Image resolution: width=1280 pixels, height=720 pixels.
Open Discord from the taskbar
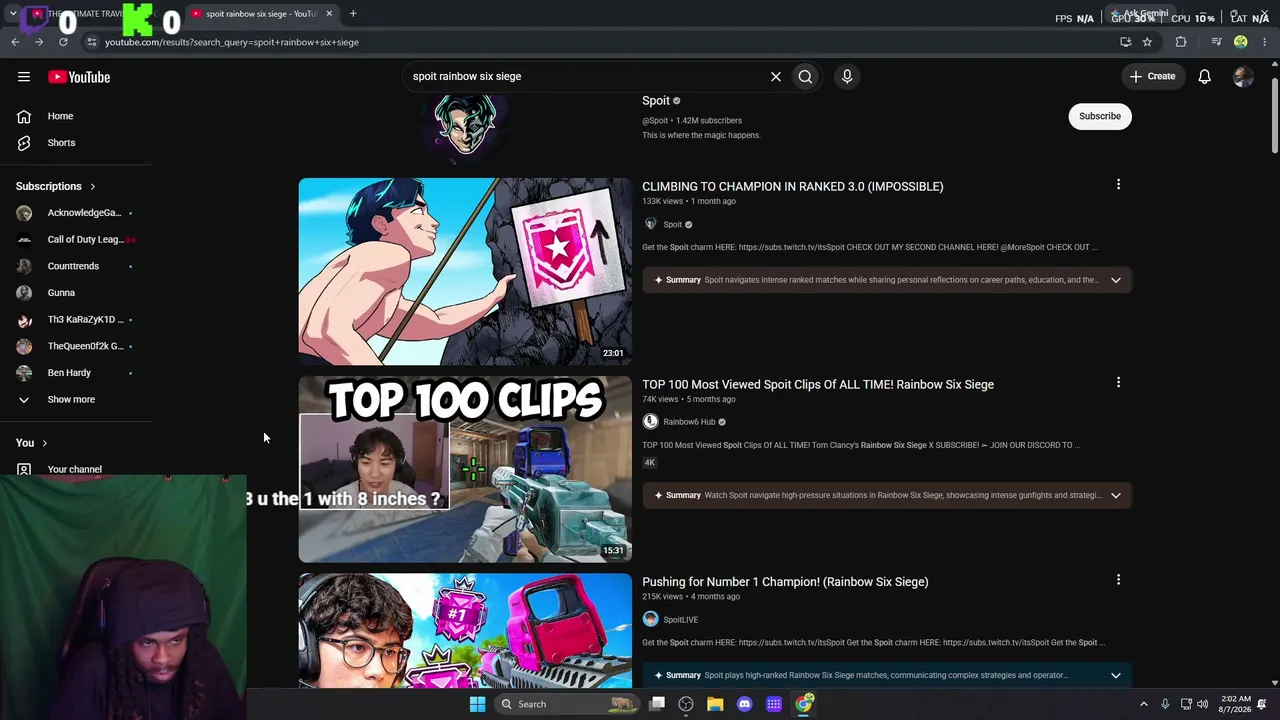744,704
